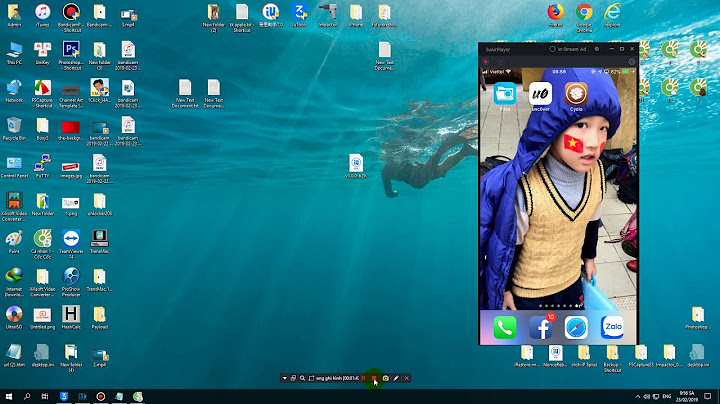Screen dimensions: 720x404
Task: Toggle the In-Stream Ad option in the AirPlayer title bar
Action: tap(568, 49)
